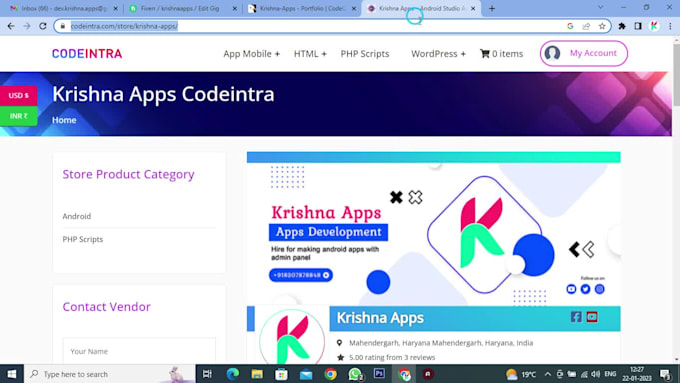Click the taskbar search box
680x383 pixels.
click(x=110, y=374)
